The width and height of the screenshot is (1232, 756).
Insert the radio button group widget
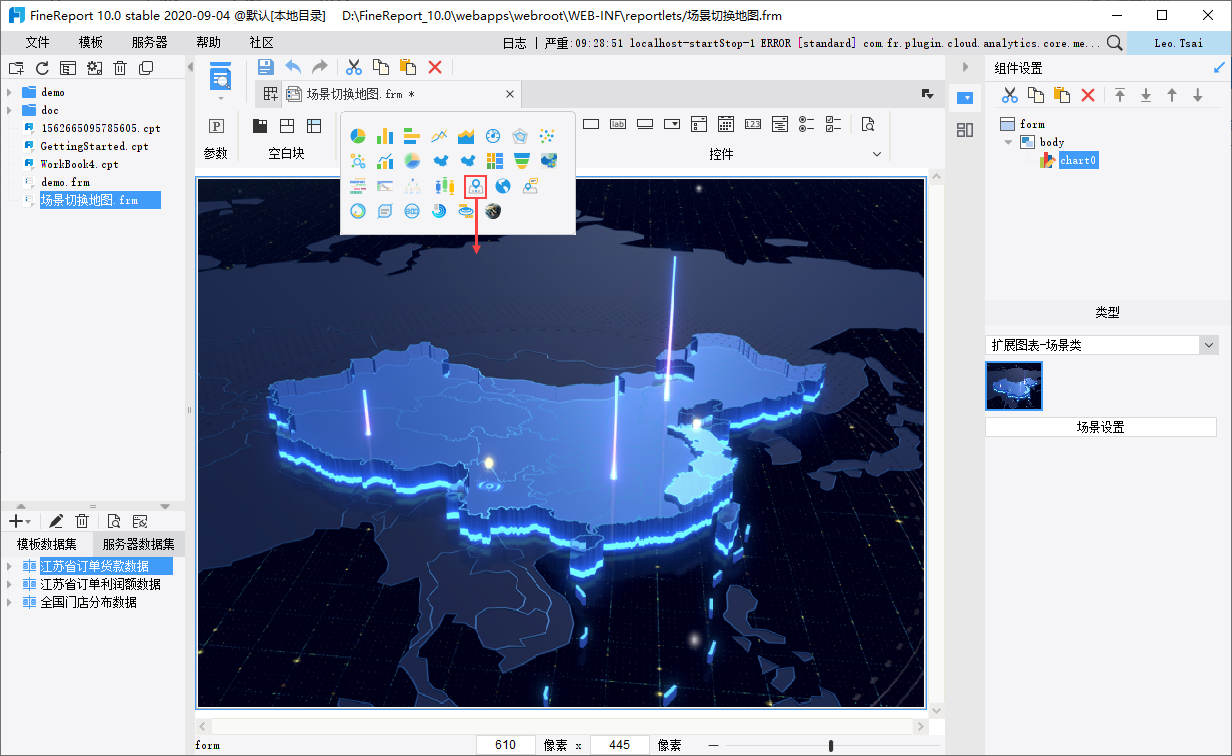click(807, 125)
